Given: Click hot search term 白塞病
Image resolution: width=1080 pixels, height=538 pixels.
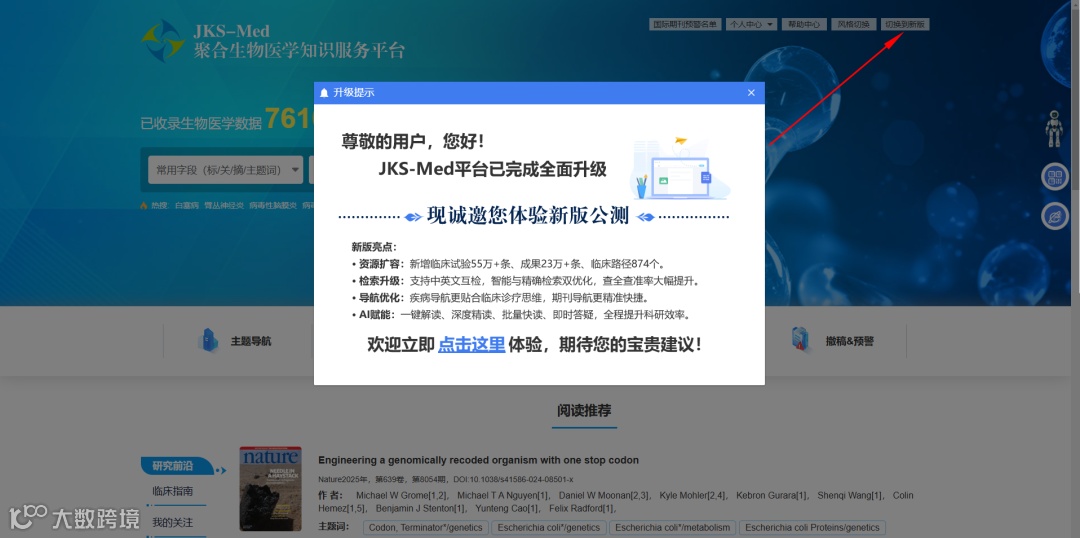Looking at the screenshot, I should (186, 205).
